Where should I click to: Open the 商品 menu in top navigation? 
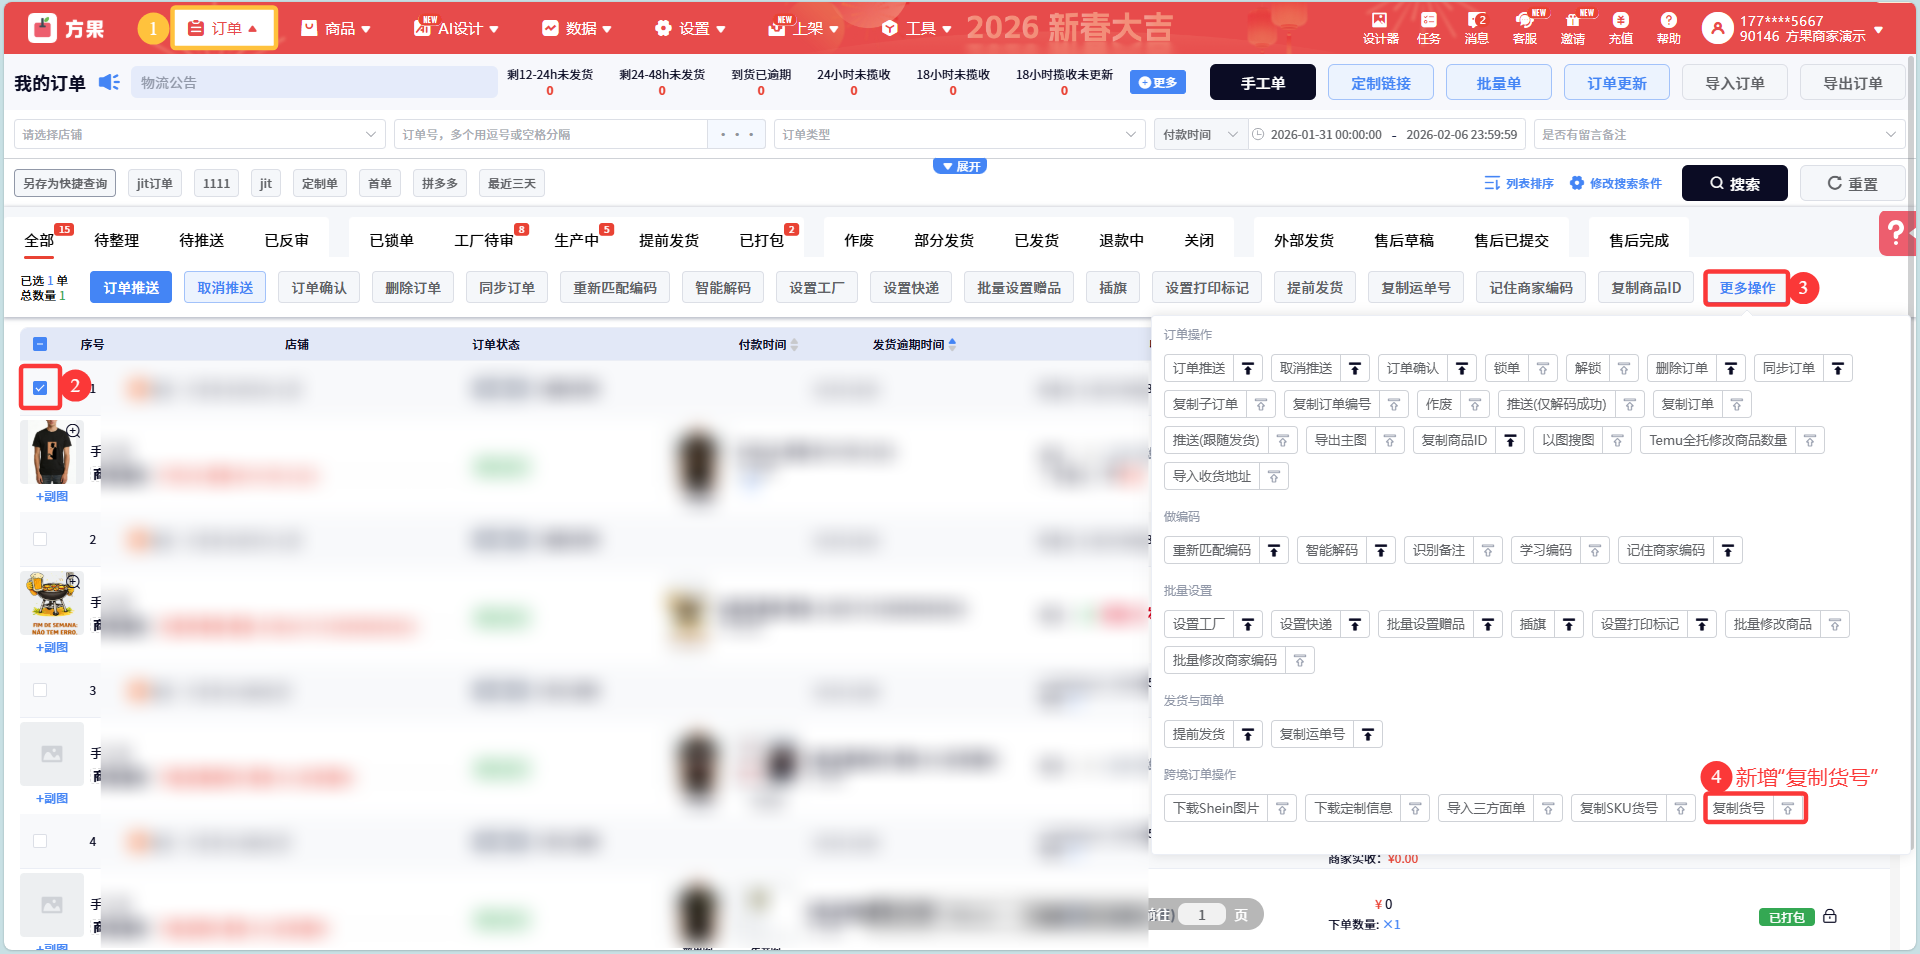(x=337, y=28)
